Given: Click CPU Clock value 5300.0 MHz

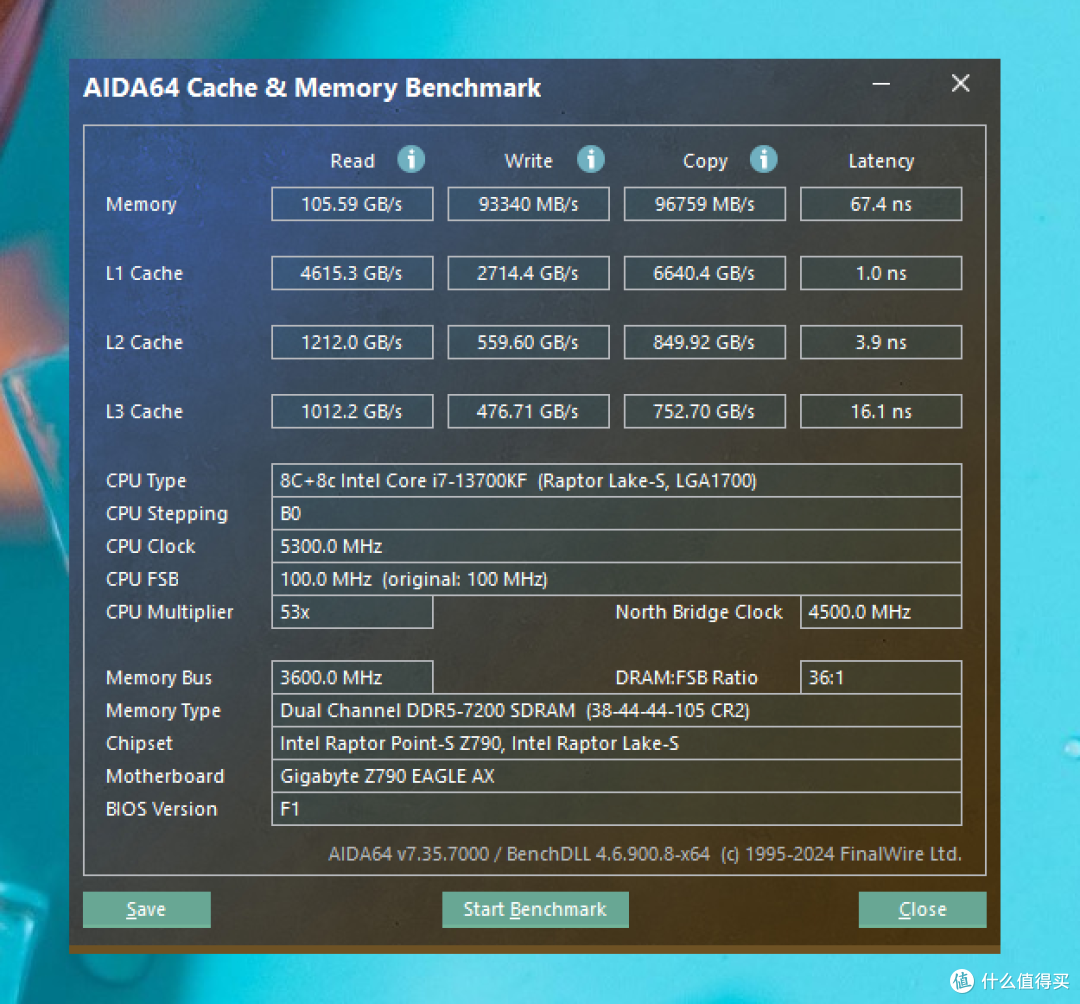Looking at the screenshot, I should coord(616,546).
